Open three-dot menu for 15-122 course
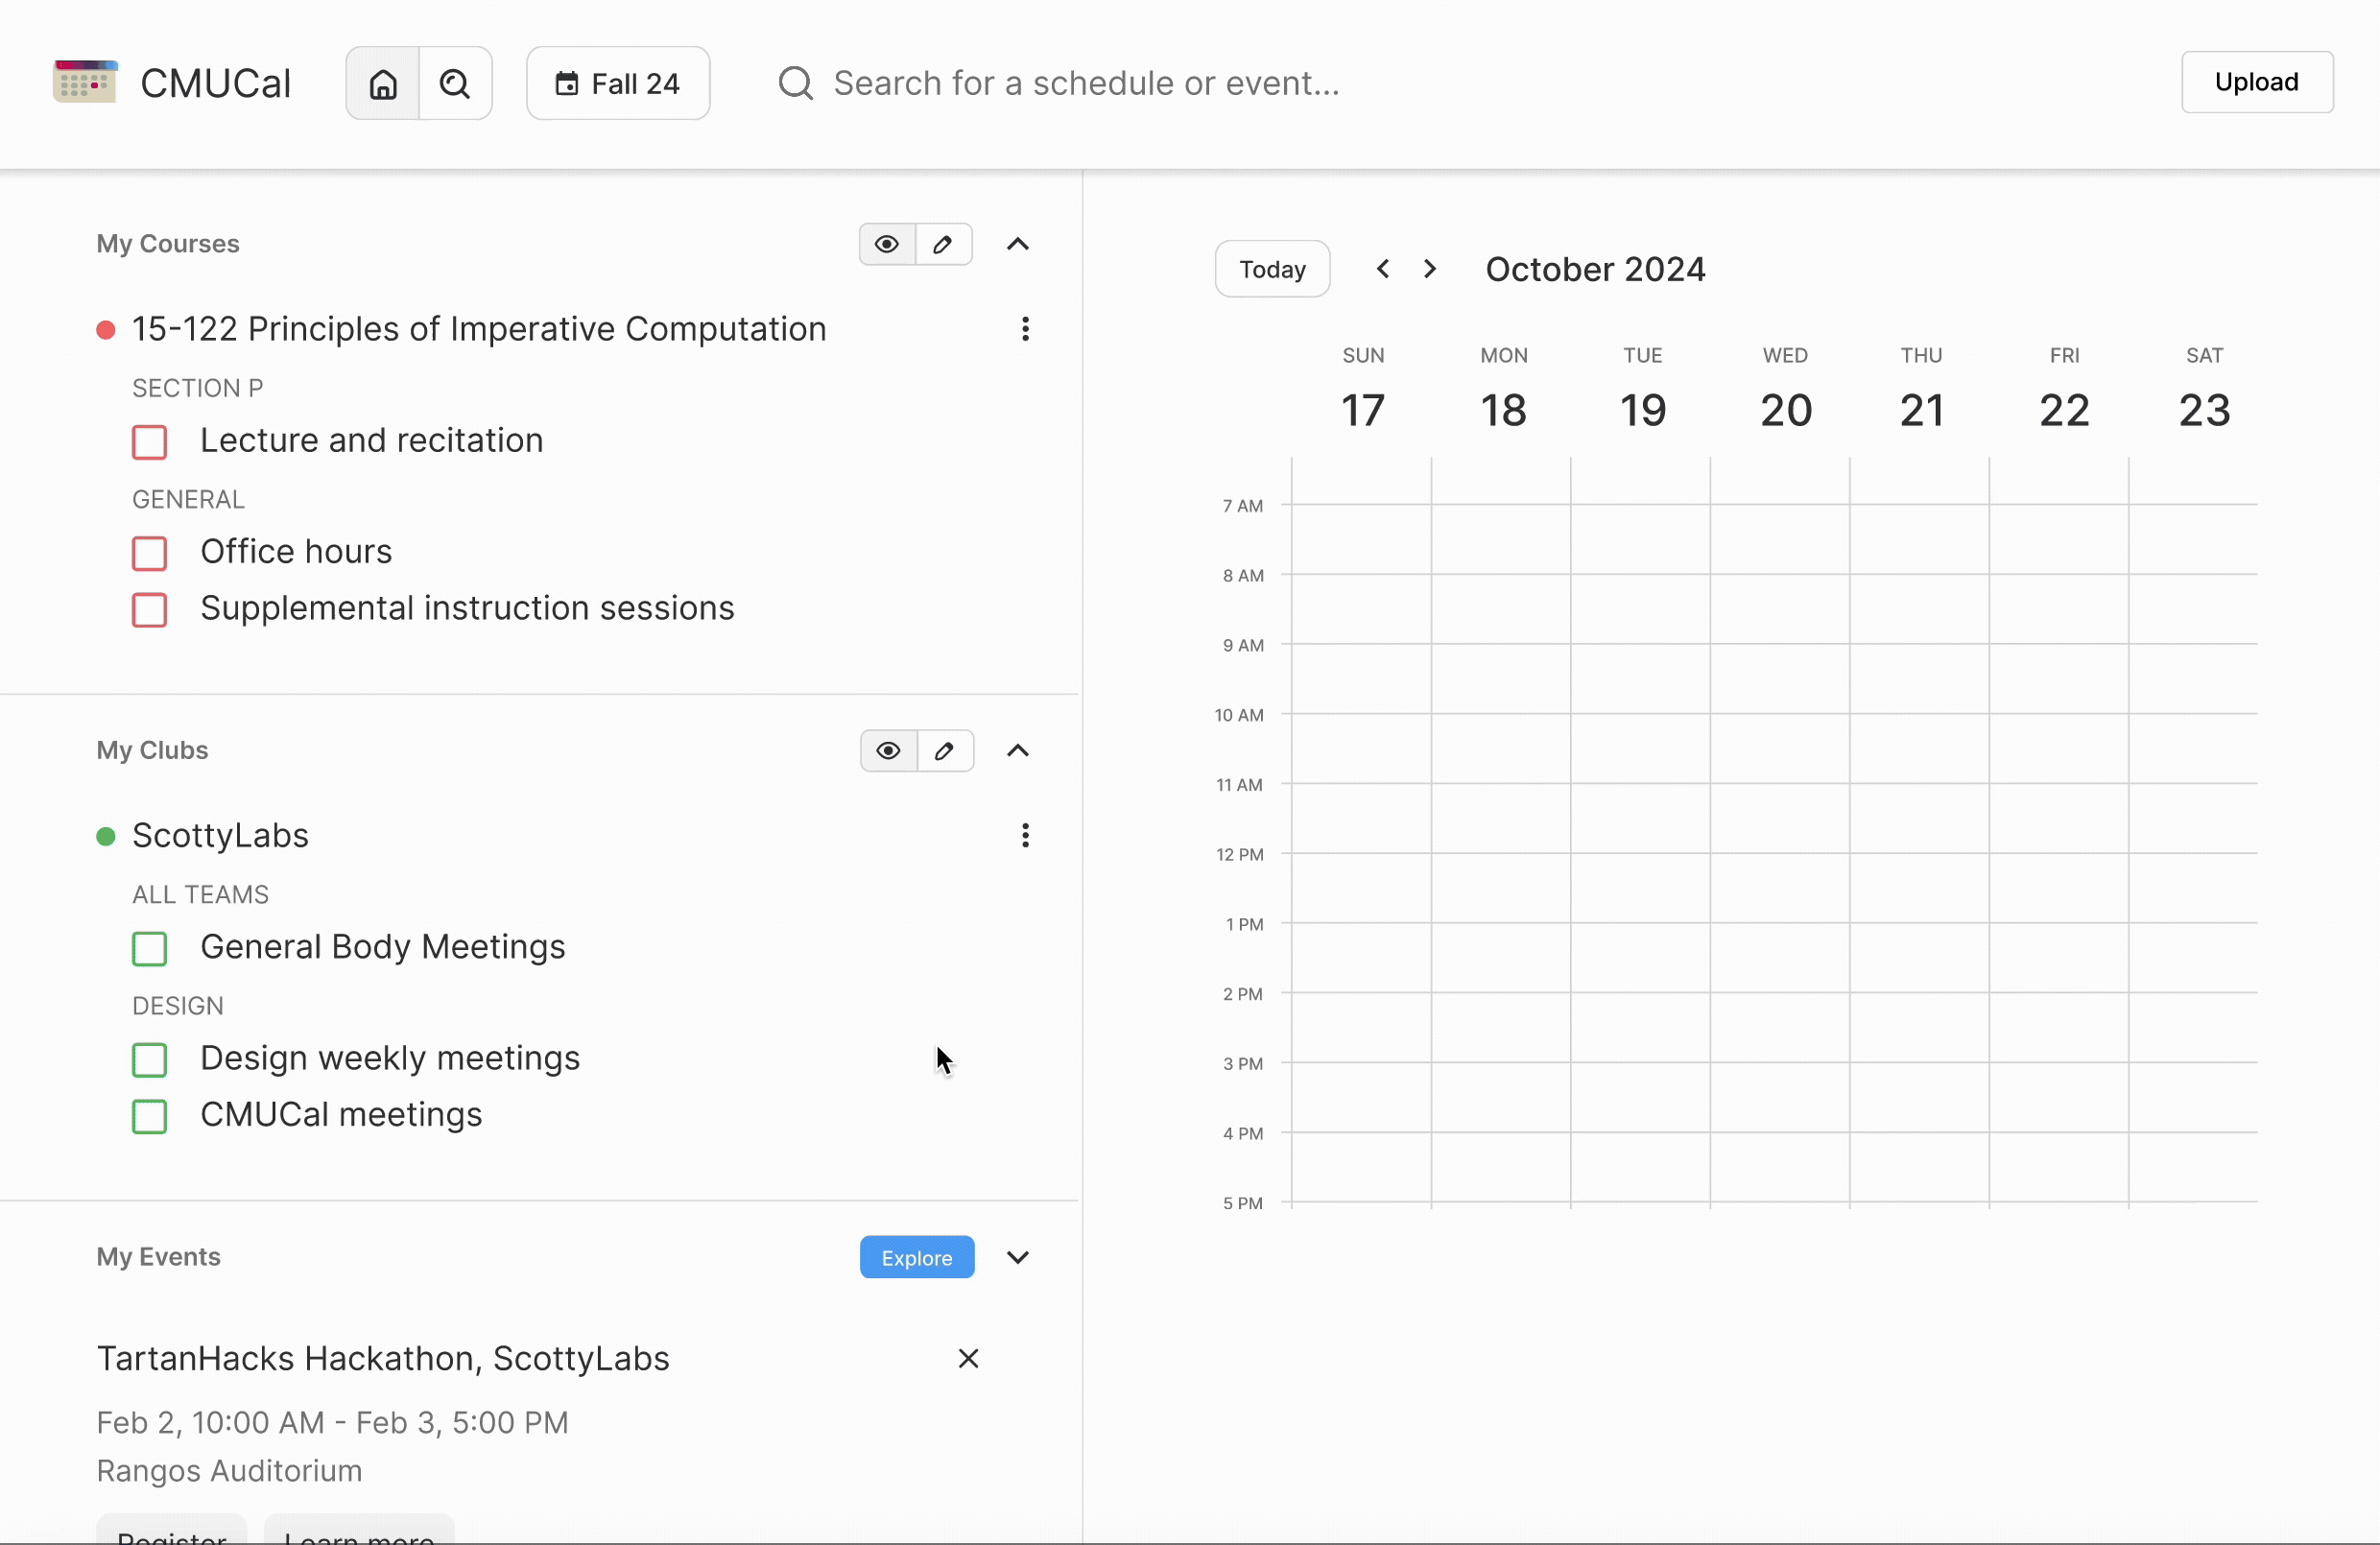The height and width of the screenshot is (1545, 2380). click(1025, 330)
